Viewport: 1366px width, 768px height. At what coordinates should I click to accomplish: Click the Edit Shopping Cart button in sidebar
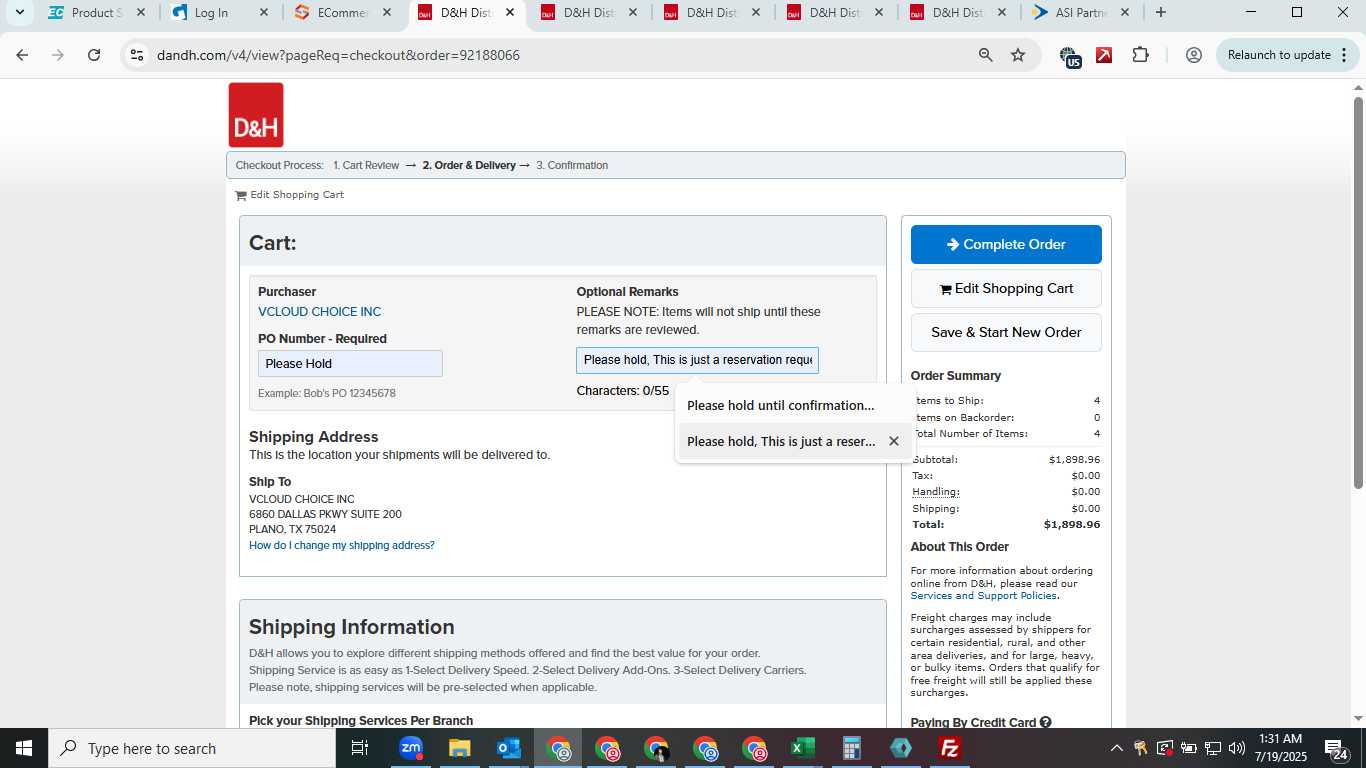[x=1006, y=288]
